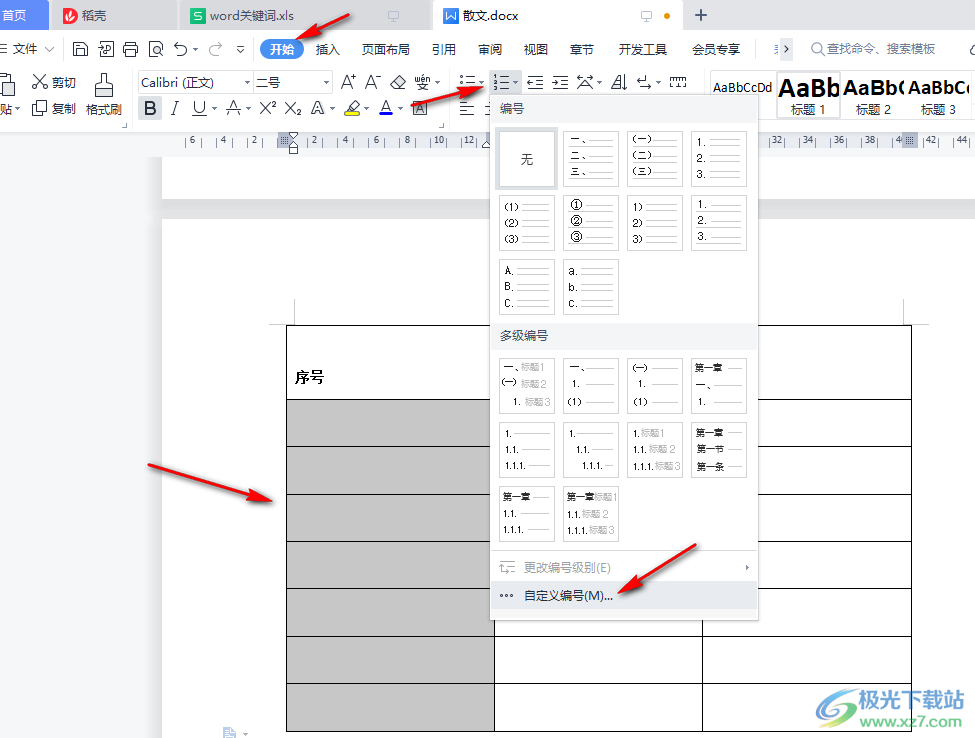Open the pinyin guide 拼音 tool

[424, 84]
